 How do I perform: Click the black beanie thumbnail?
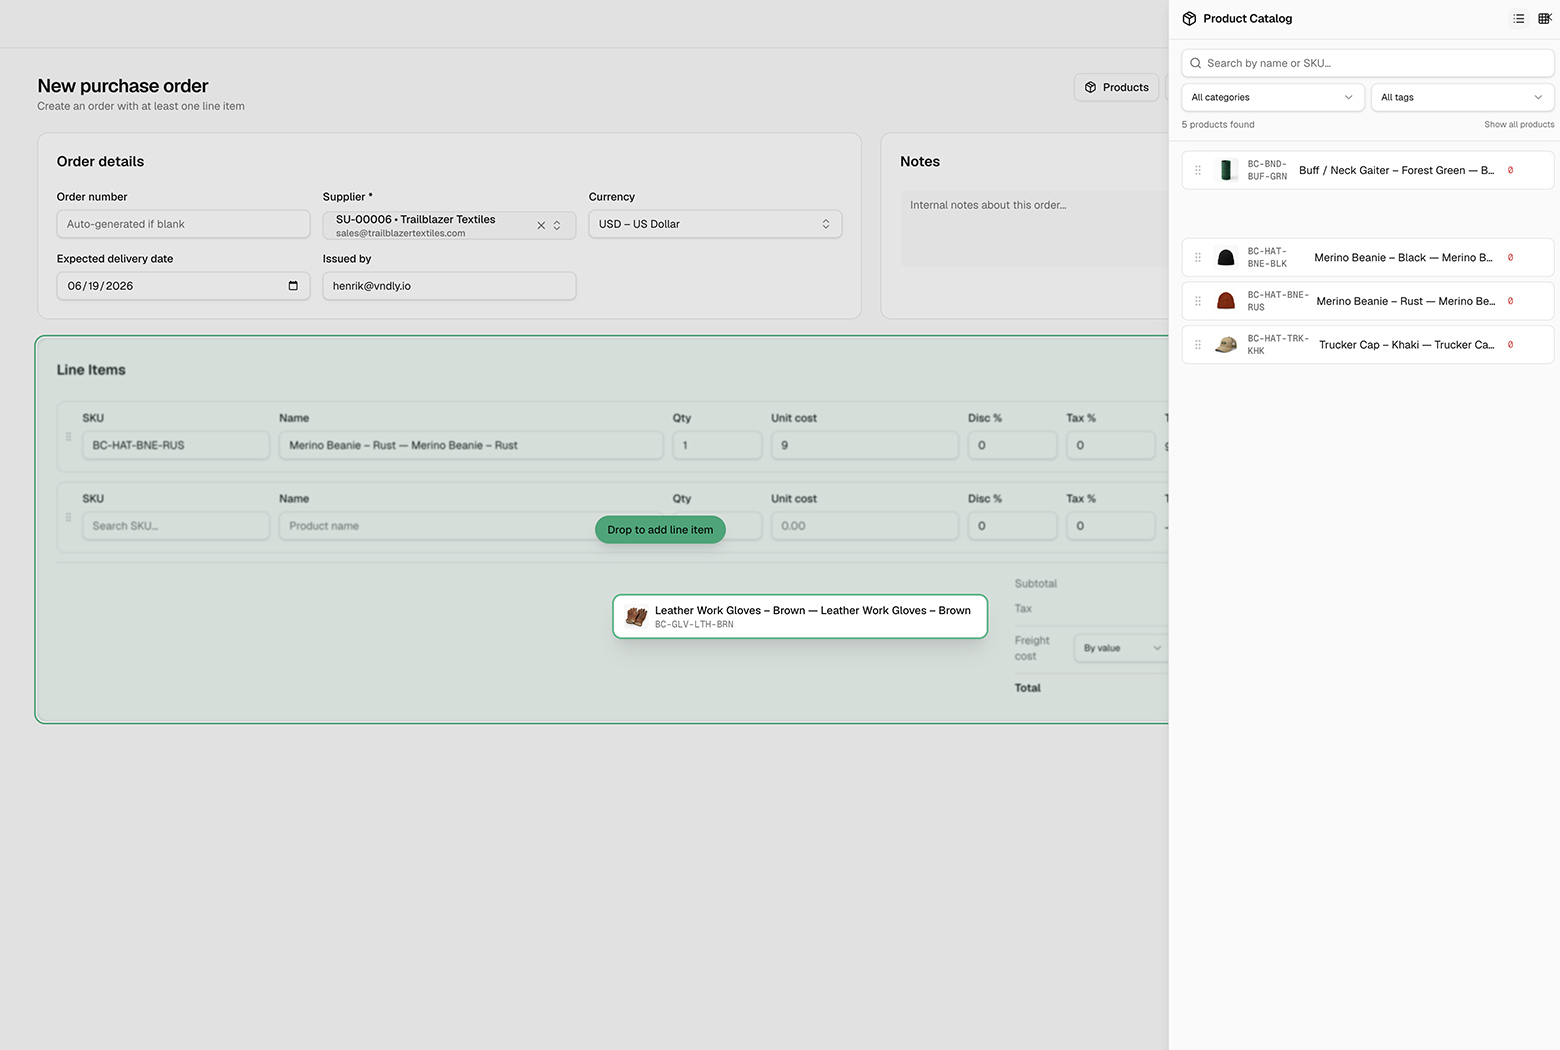1226,257
